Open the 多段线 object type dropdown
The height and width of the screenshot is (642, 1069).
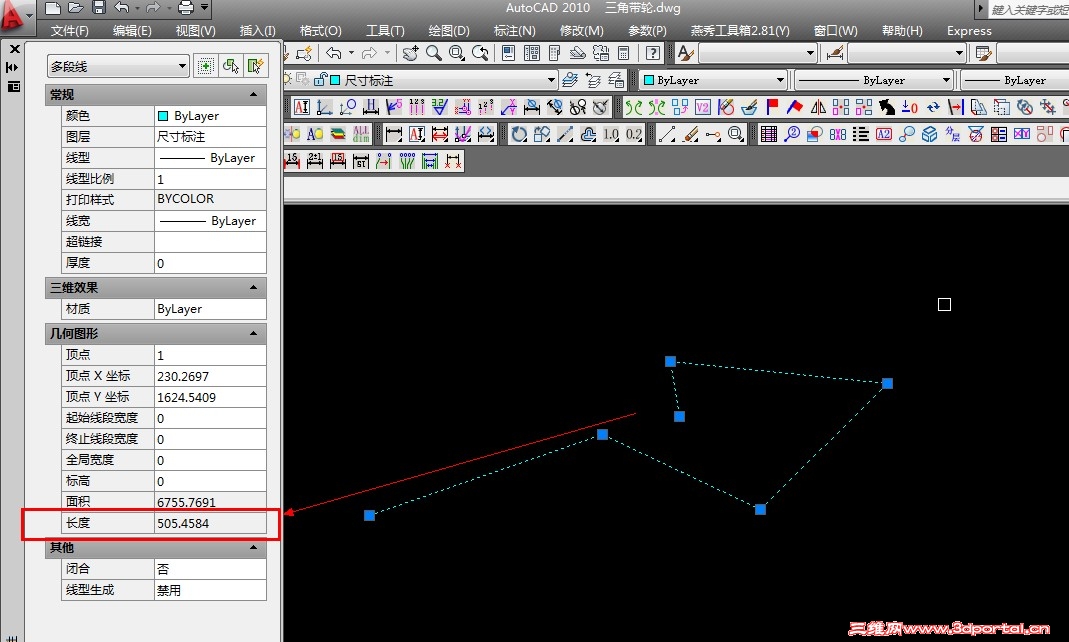click(x=118, y=66)
